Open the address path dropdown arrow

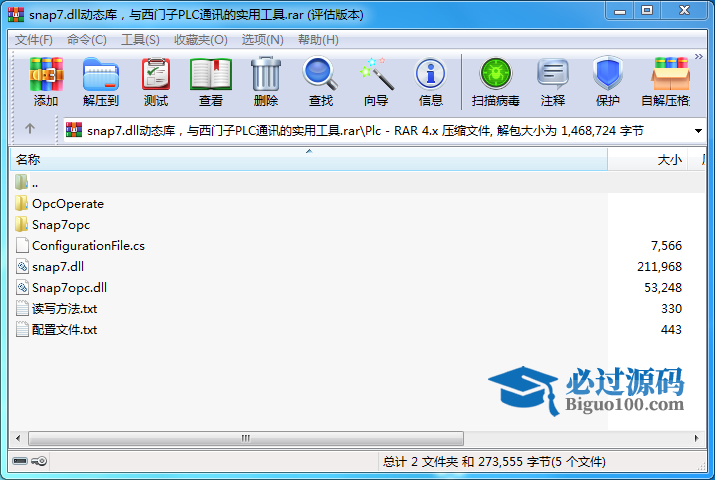click(x=698, y=131)
